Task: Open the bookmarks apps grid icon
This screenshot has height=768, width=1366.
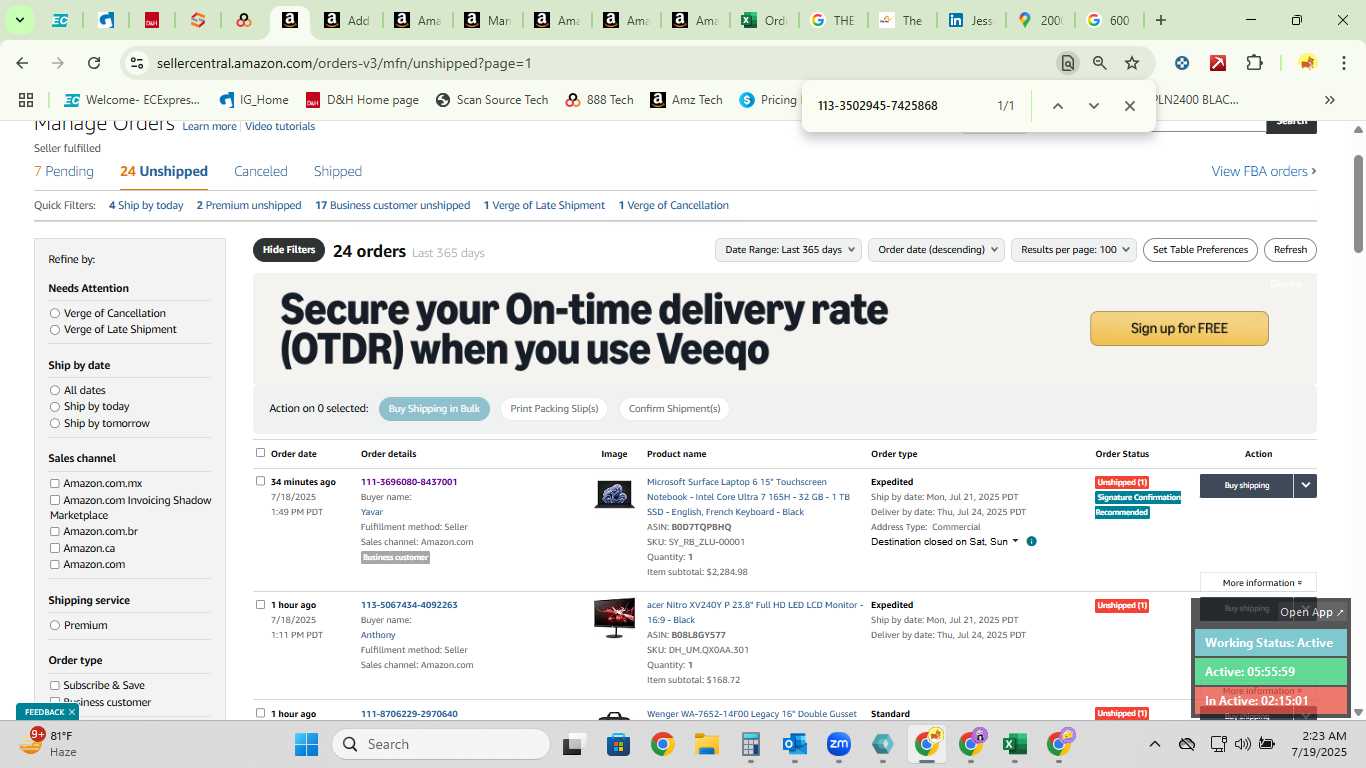Action: [x=26, y=100]
